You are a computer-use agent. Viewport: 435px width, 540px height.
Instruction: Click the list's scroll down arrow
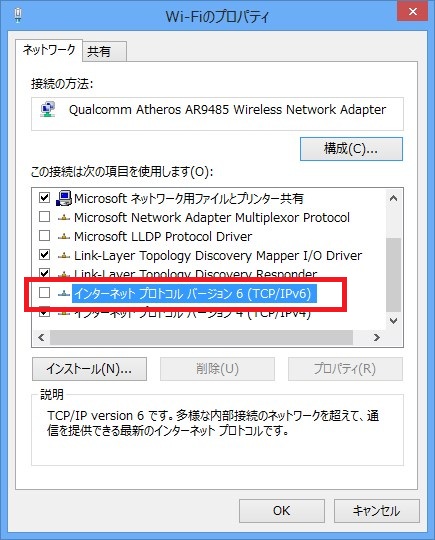[393, 321]
